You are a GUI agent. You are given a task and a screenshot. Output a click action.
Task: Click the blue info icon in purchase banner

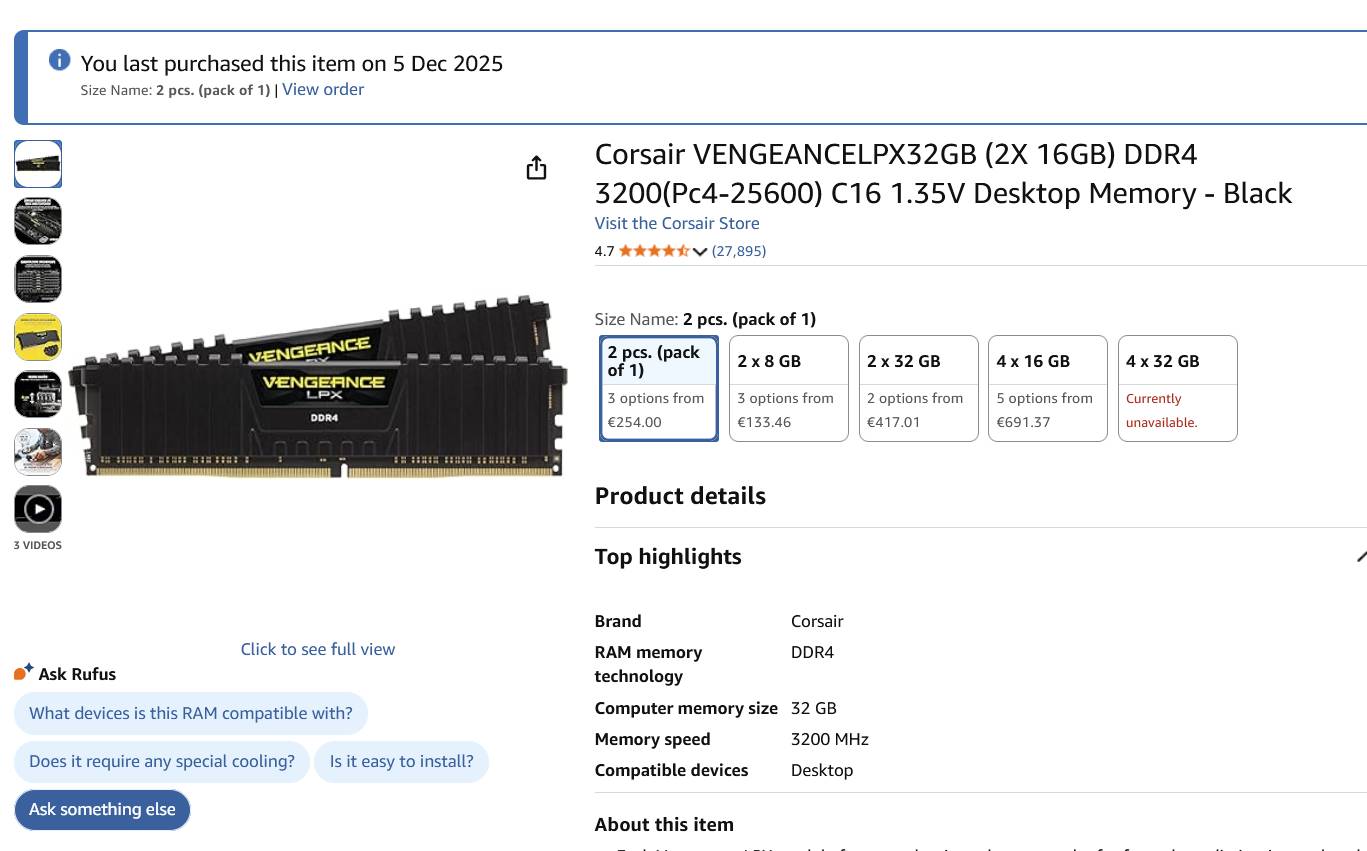tap(60, 60)
